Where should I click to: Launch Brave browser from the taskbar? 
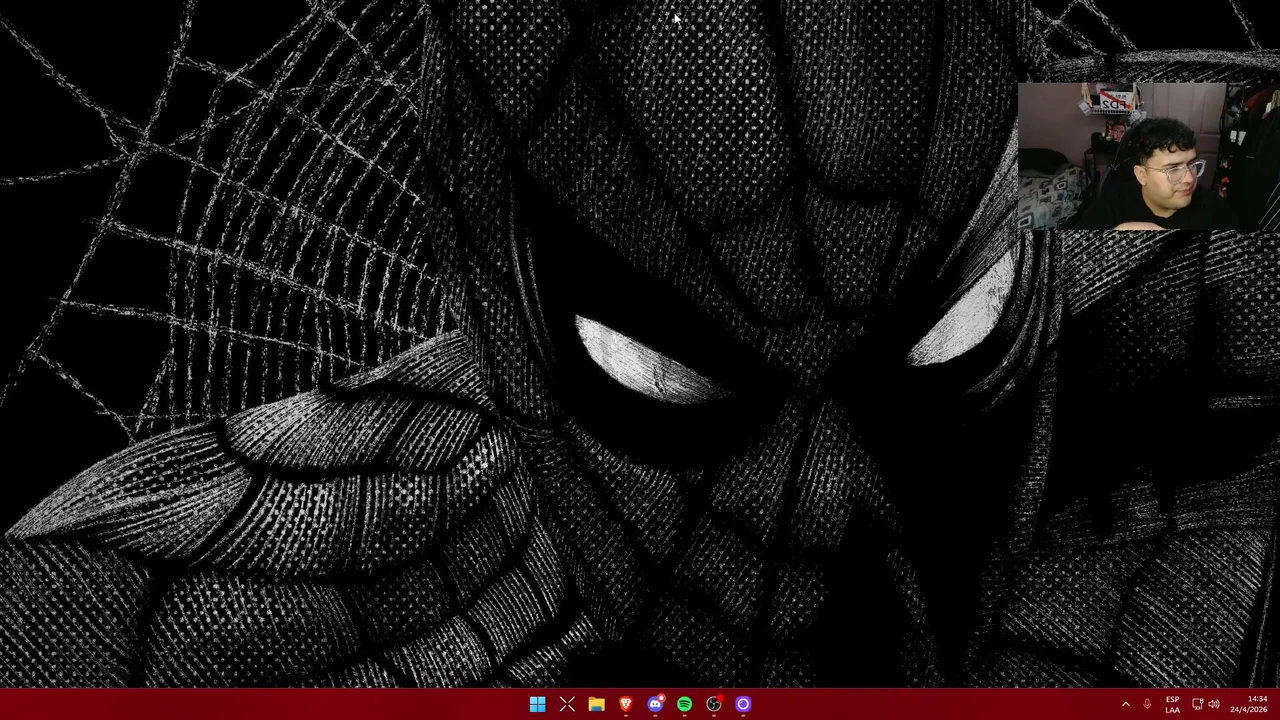(x=625, y=704)
